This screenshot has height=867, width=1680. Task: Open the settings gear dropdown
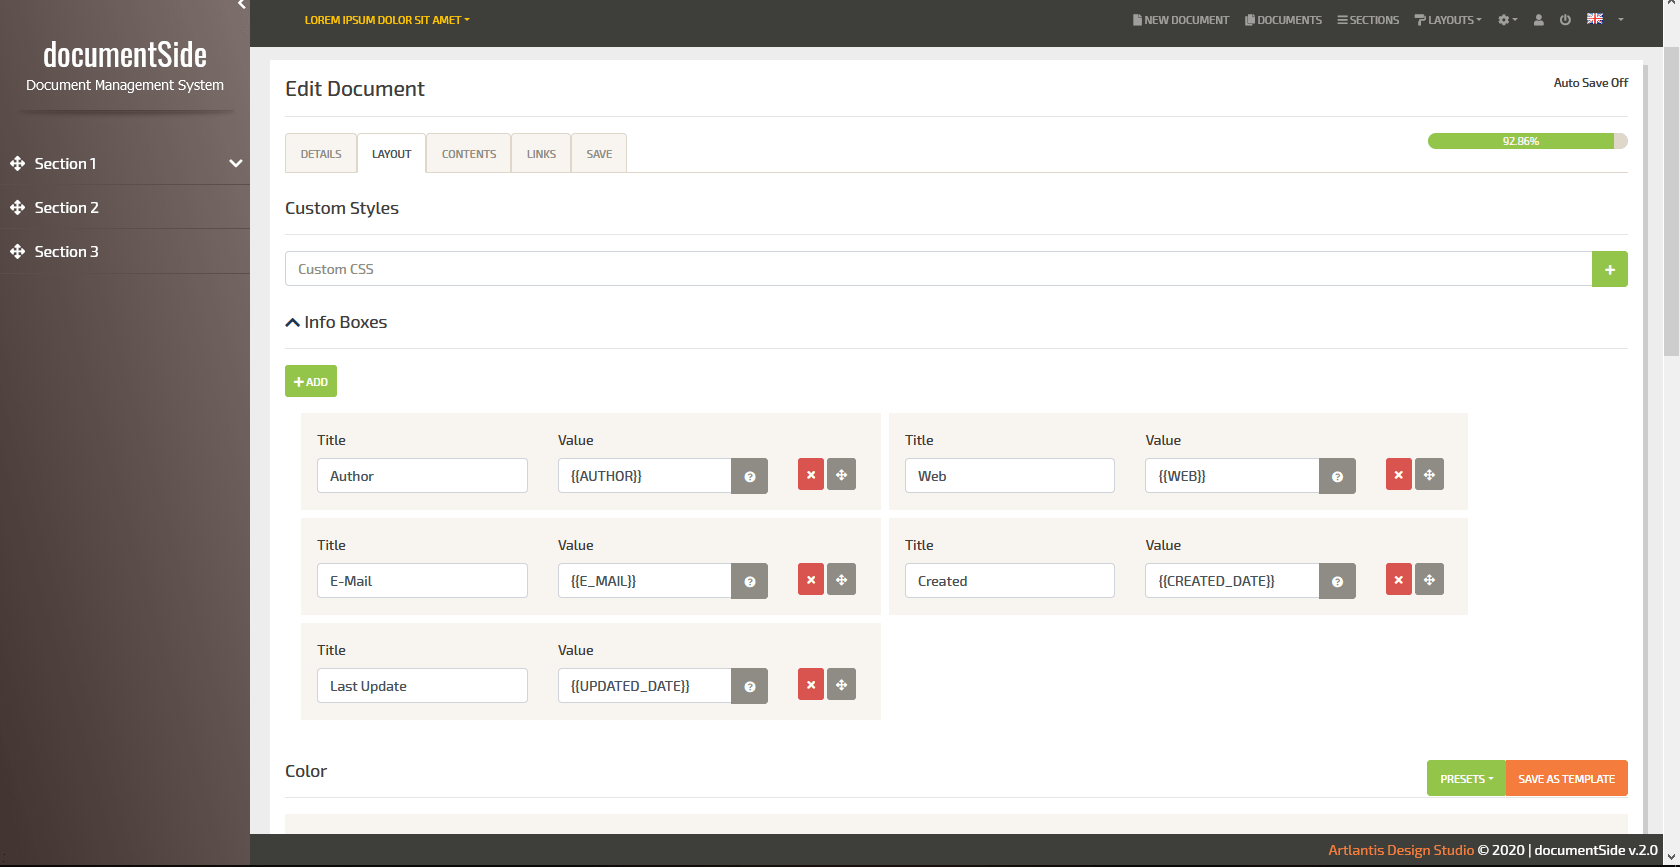pyautogui.click(x=1507, y=20)
